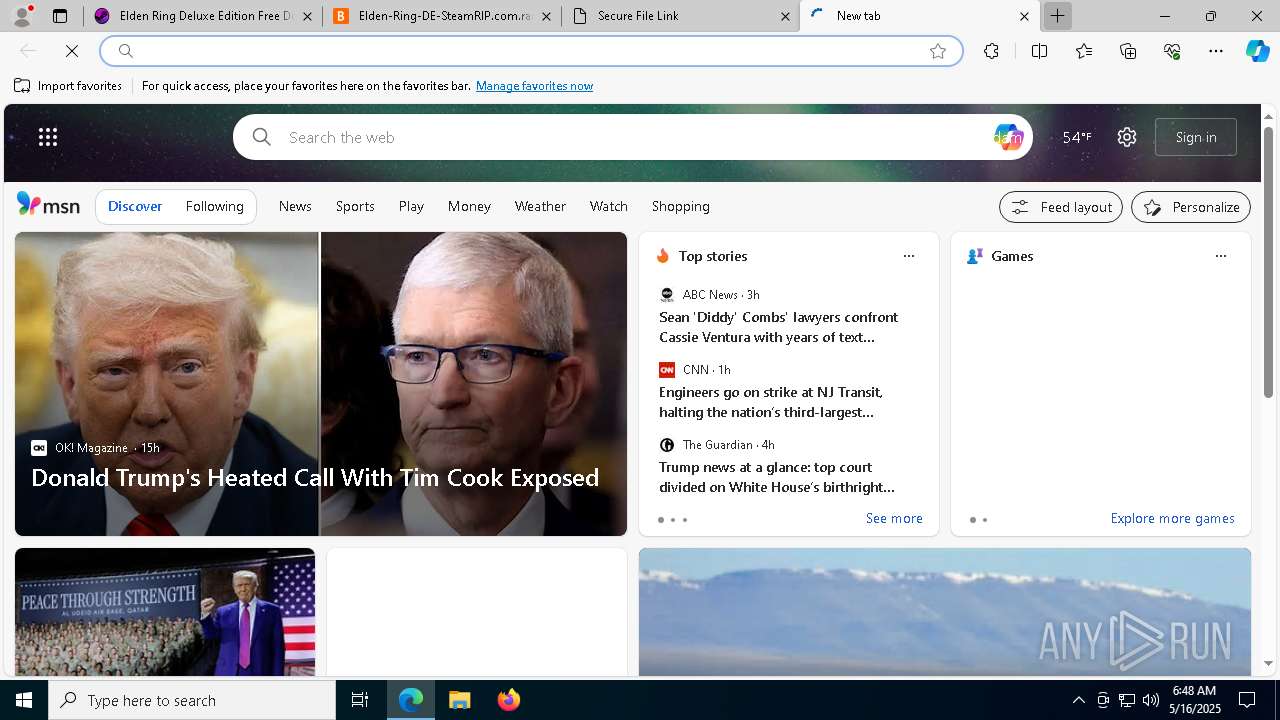Screen dimensions: 1280x720
Task: Open the Sports section
Action: tap(355, 206)
